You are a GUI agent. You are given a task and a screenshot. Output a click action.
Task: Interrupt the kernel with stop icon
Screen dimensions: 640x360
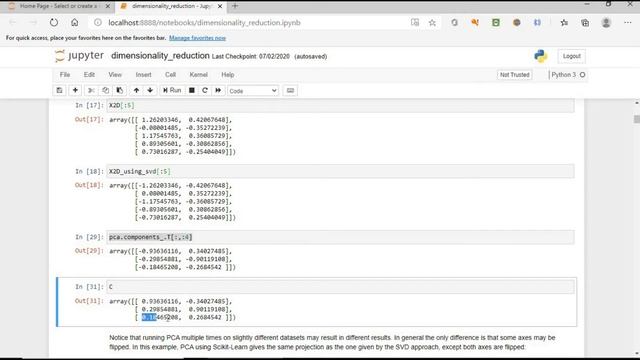tap(191, 90)
